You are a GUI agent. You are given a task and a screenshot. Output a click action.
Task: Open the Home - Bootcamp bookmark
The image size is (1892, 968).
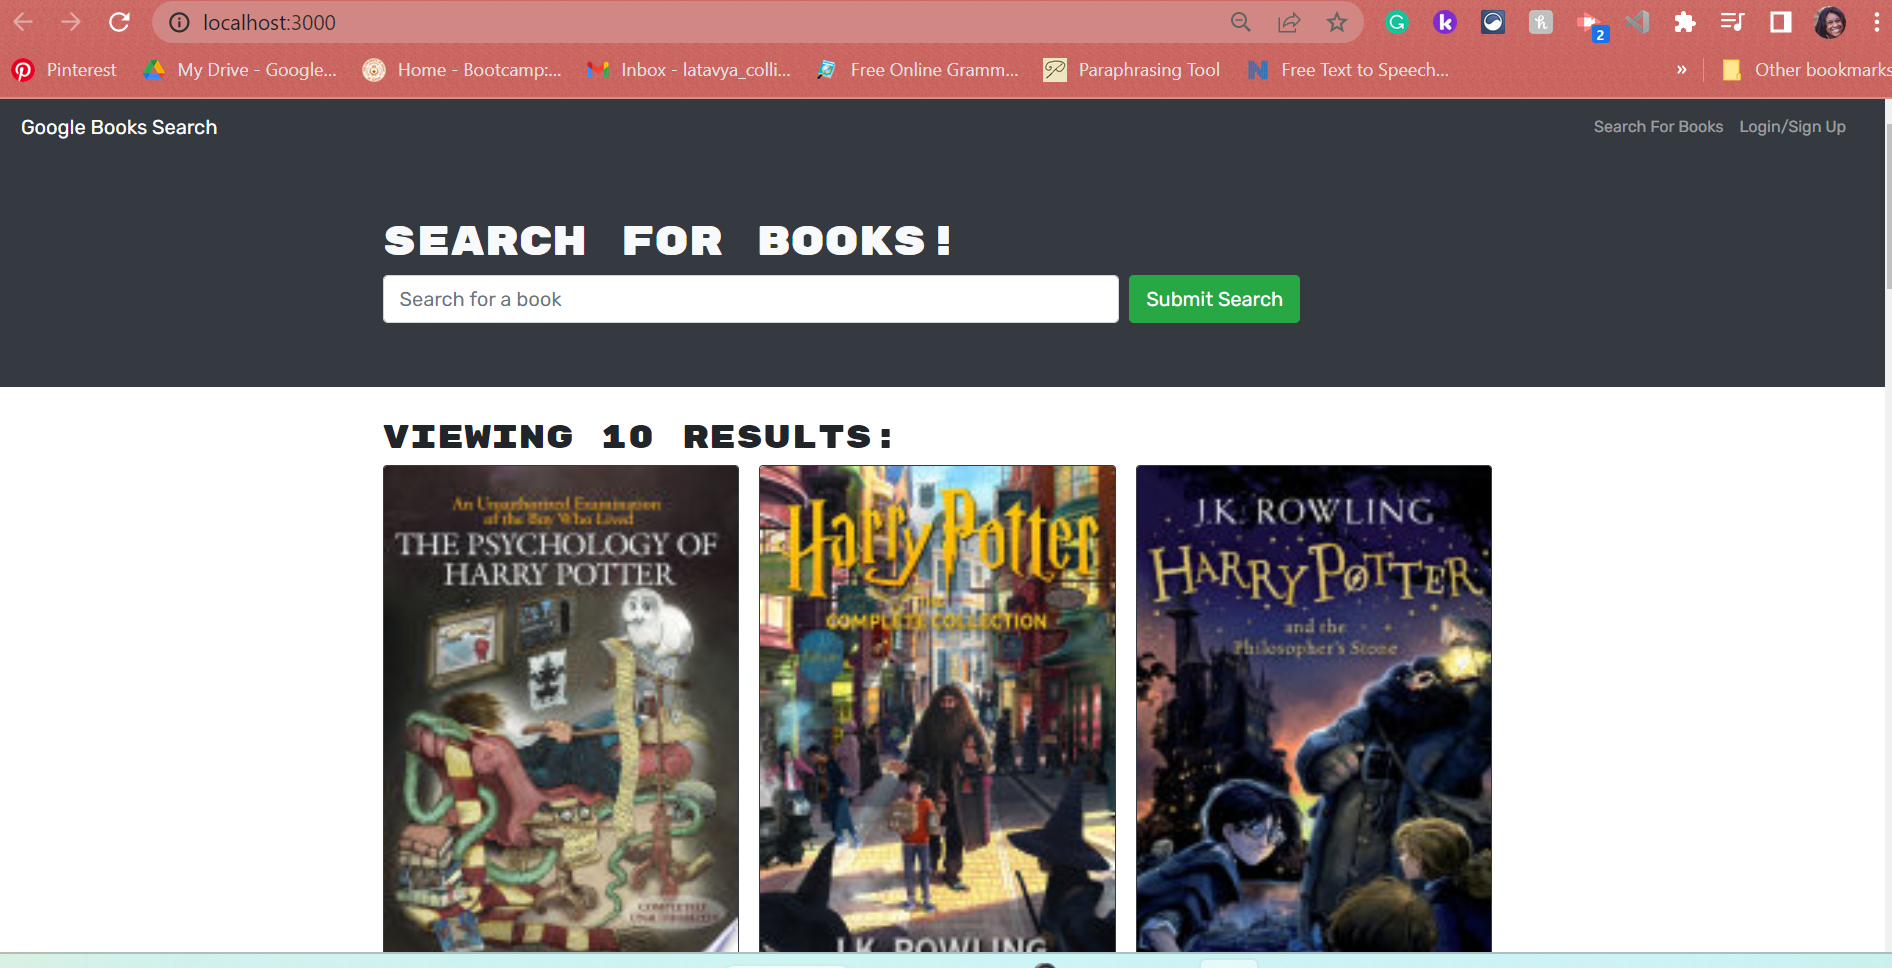pyautogui.click(x=462, y=70)
